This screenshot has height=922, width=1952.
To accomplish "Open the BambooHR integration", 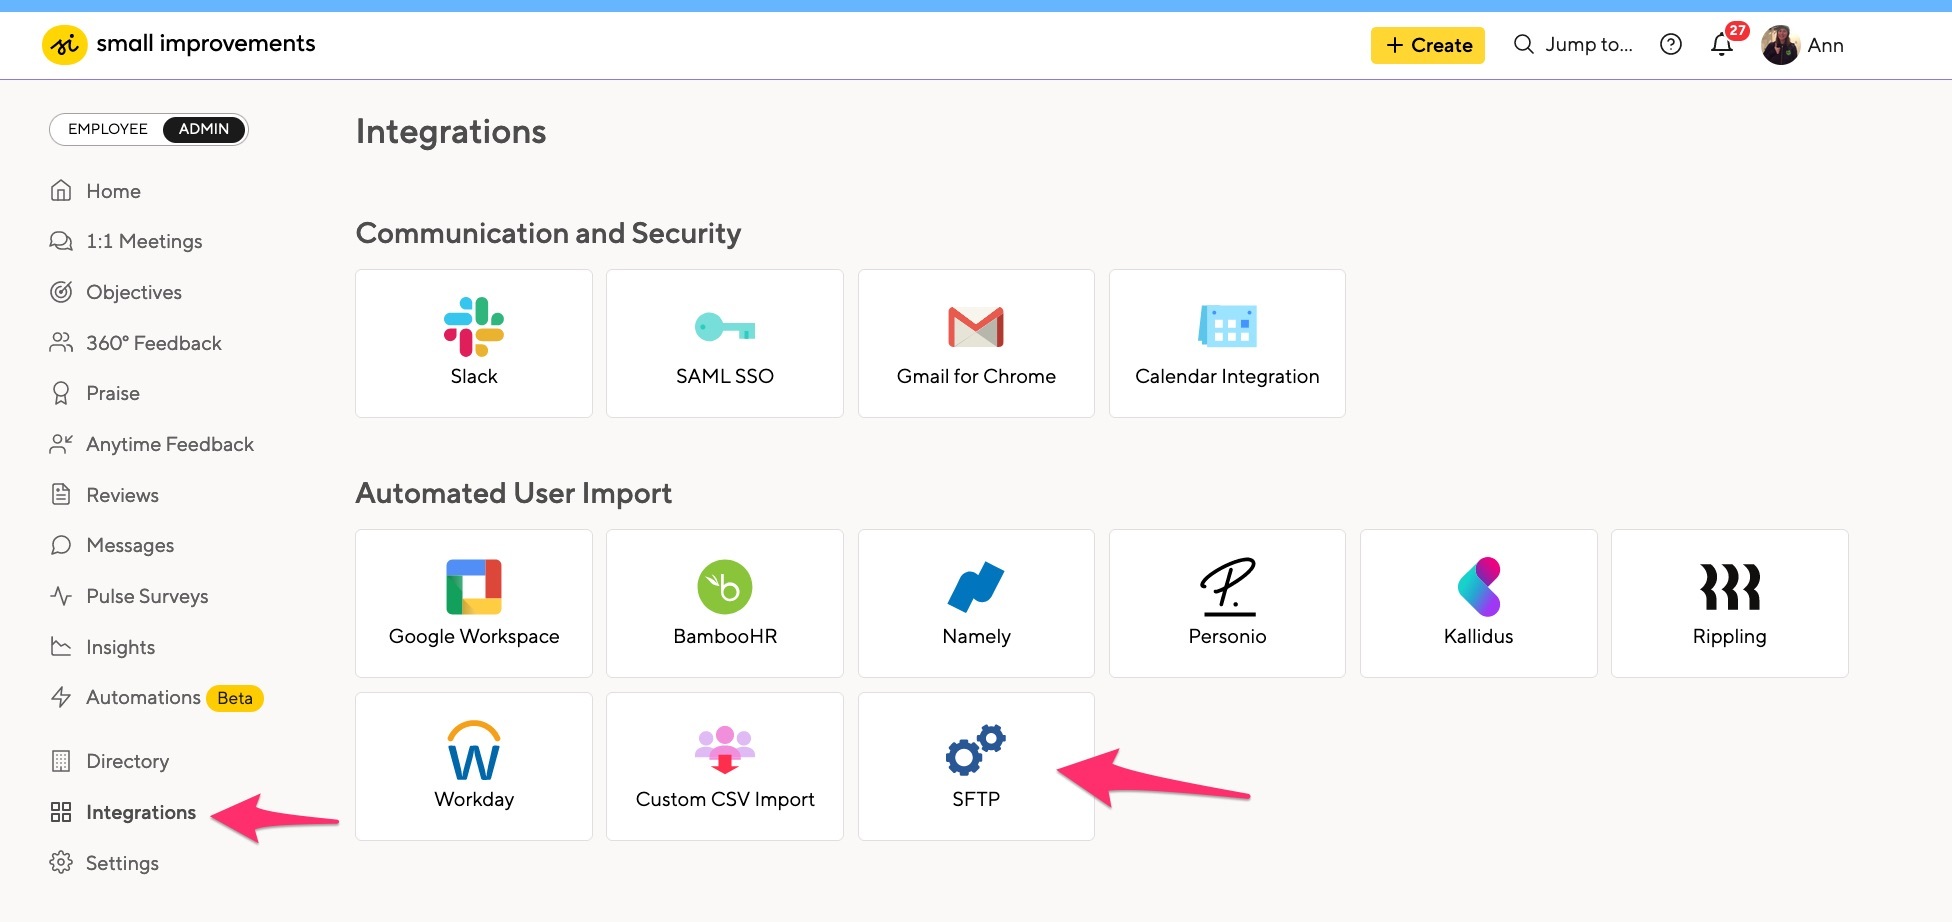I will click(724, 603).
